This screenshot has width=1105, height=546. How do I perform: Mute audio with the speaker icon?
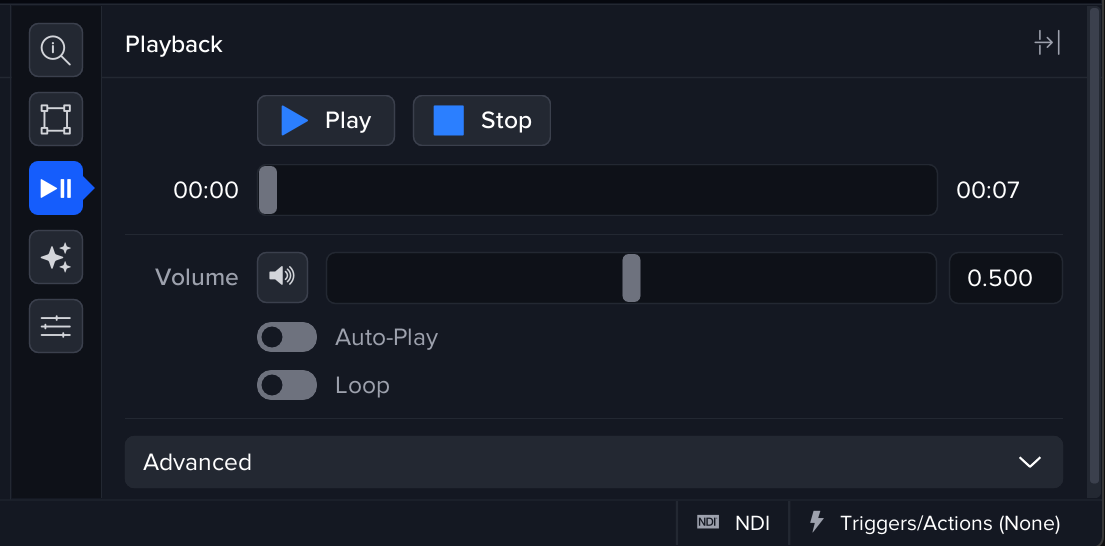(283, 277)
